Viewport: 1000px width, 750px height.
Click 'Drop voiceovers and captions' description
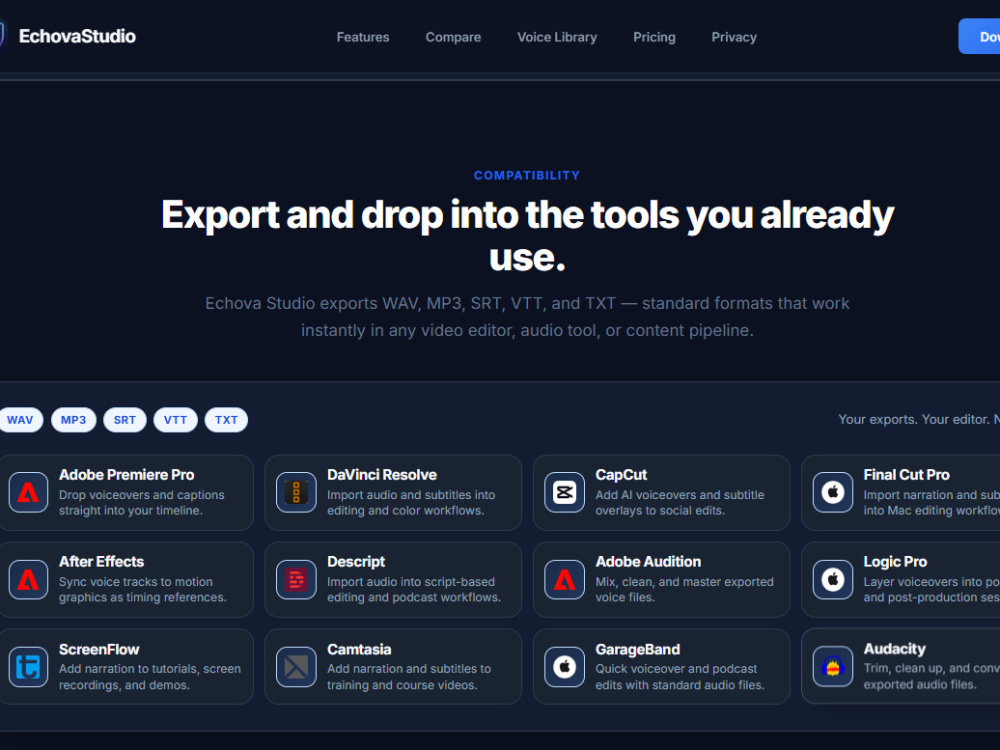(142, 503)
